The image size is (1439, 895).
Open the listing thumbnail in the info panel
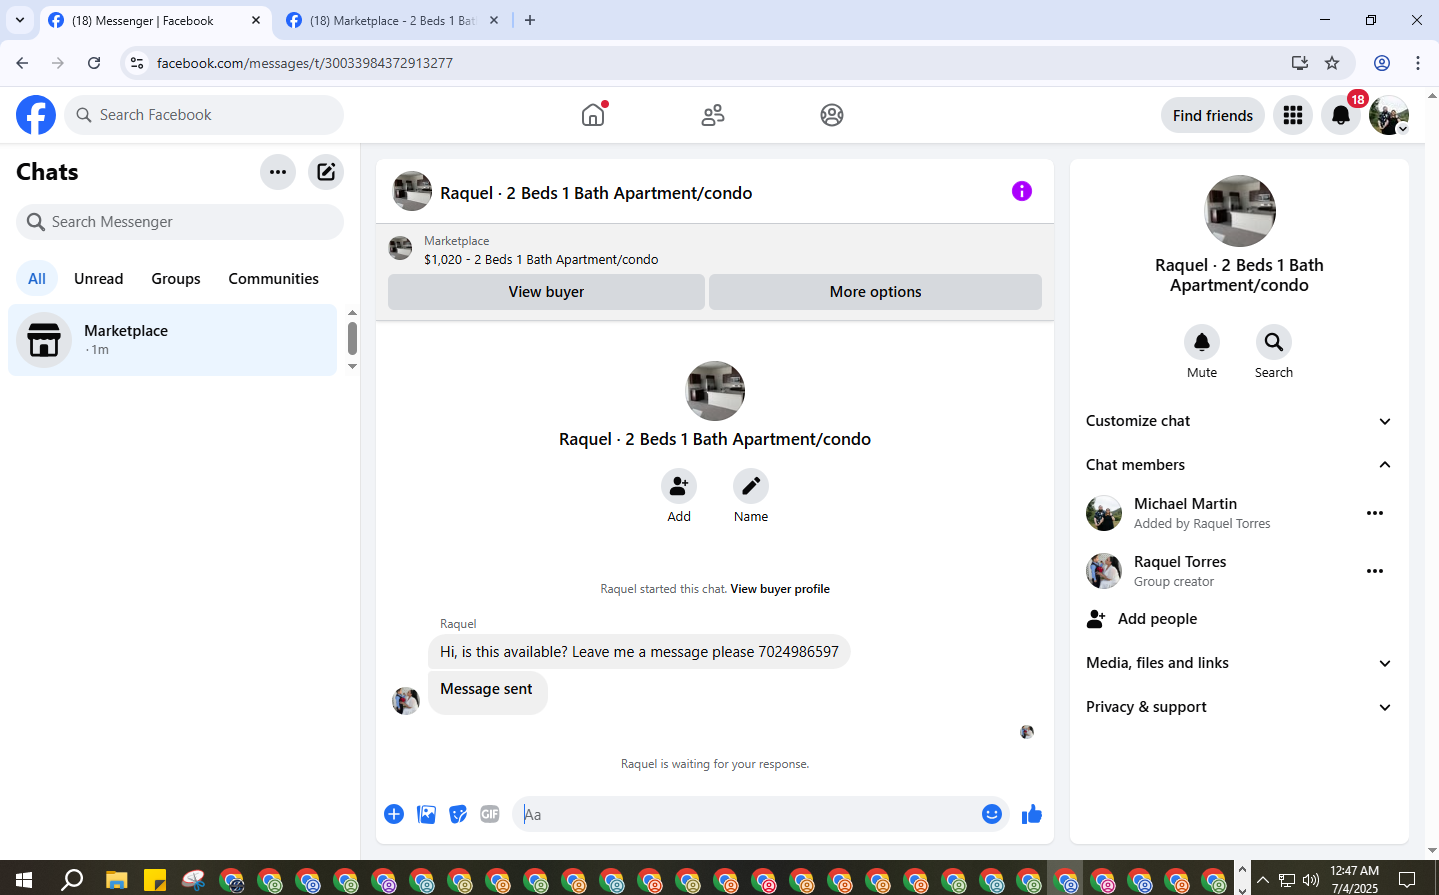[x=1240, y=211]
